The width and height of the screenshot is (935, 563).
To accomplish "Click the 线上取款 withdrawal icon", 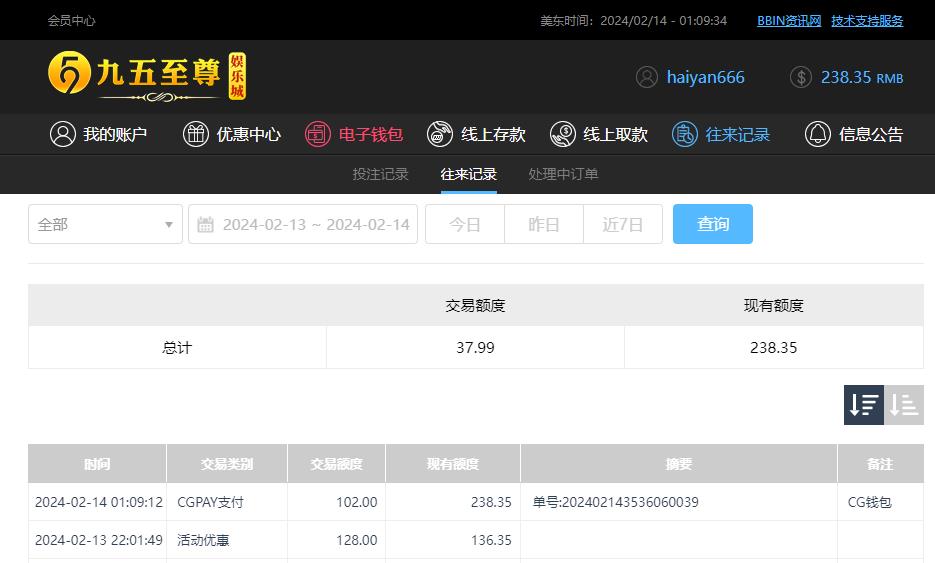I will (x=562, y=134).
